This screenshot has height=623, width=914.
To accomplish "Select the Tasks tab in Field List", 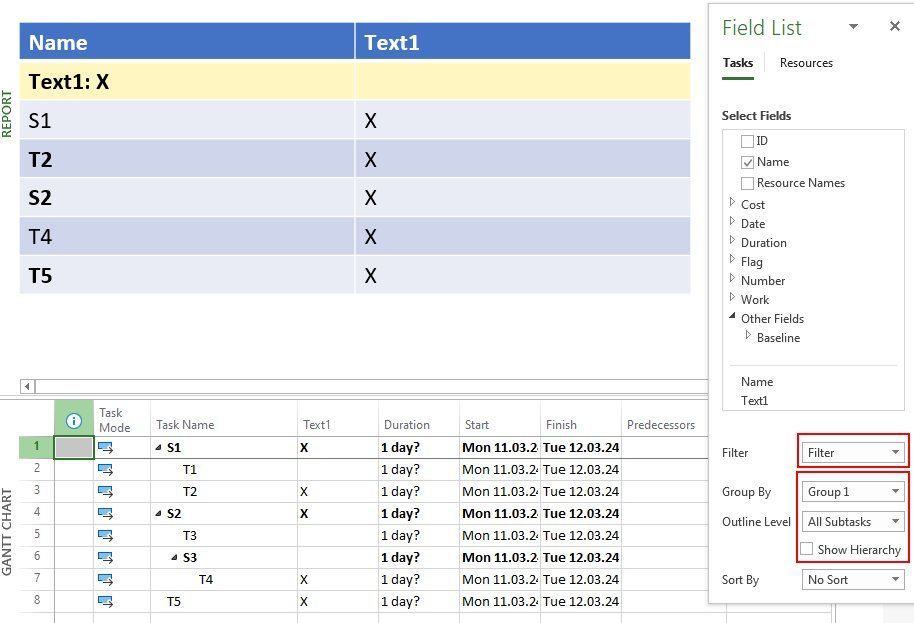I will click(x=738, y=63).
